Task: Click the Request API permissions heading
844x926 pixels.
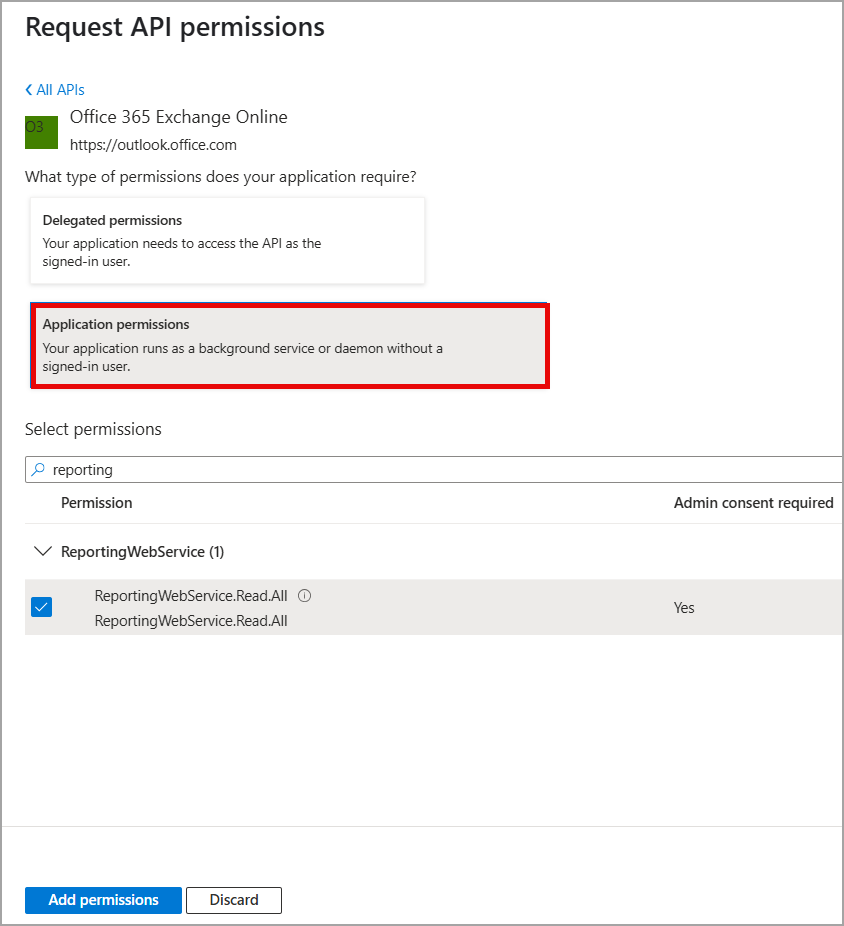Action: click(175, 27)
